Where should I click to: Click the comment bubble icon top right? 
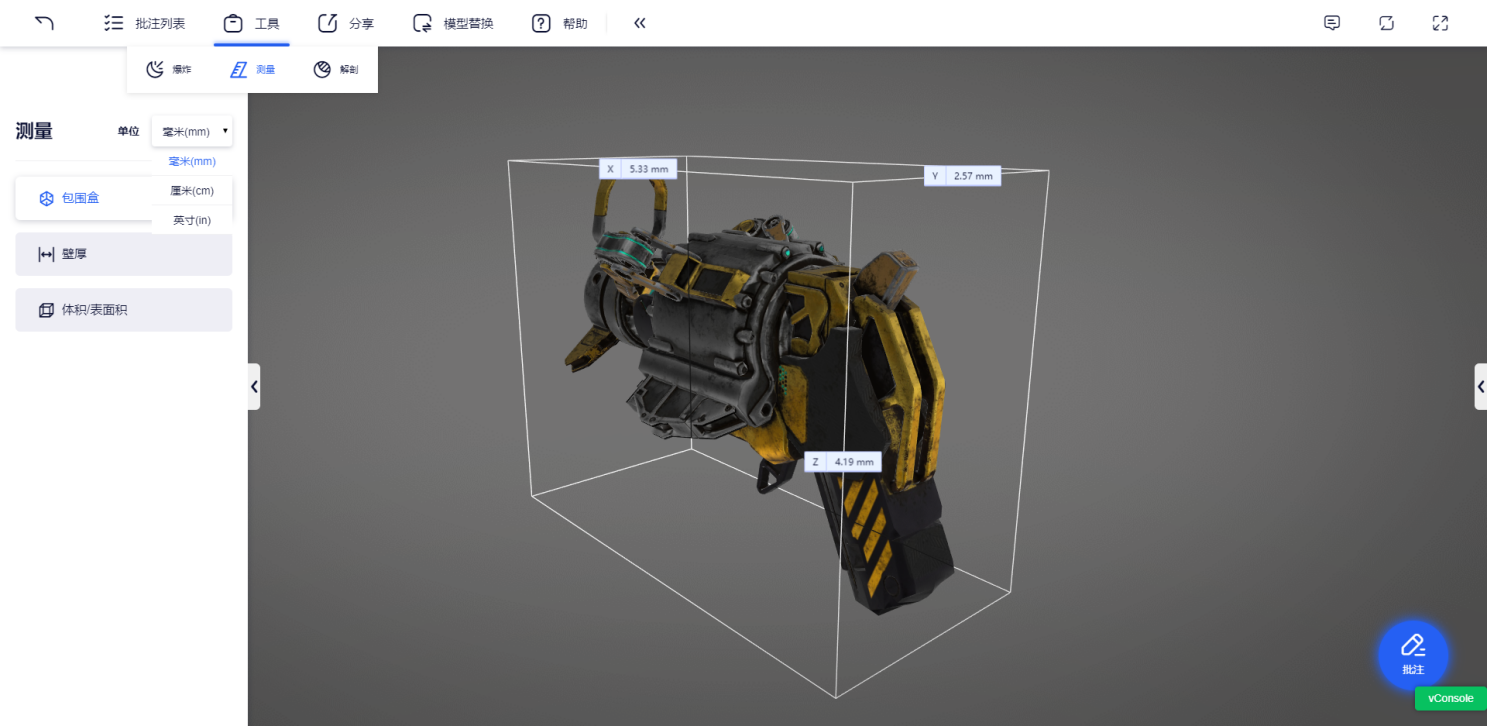click(x=1332, y=23)
